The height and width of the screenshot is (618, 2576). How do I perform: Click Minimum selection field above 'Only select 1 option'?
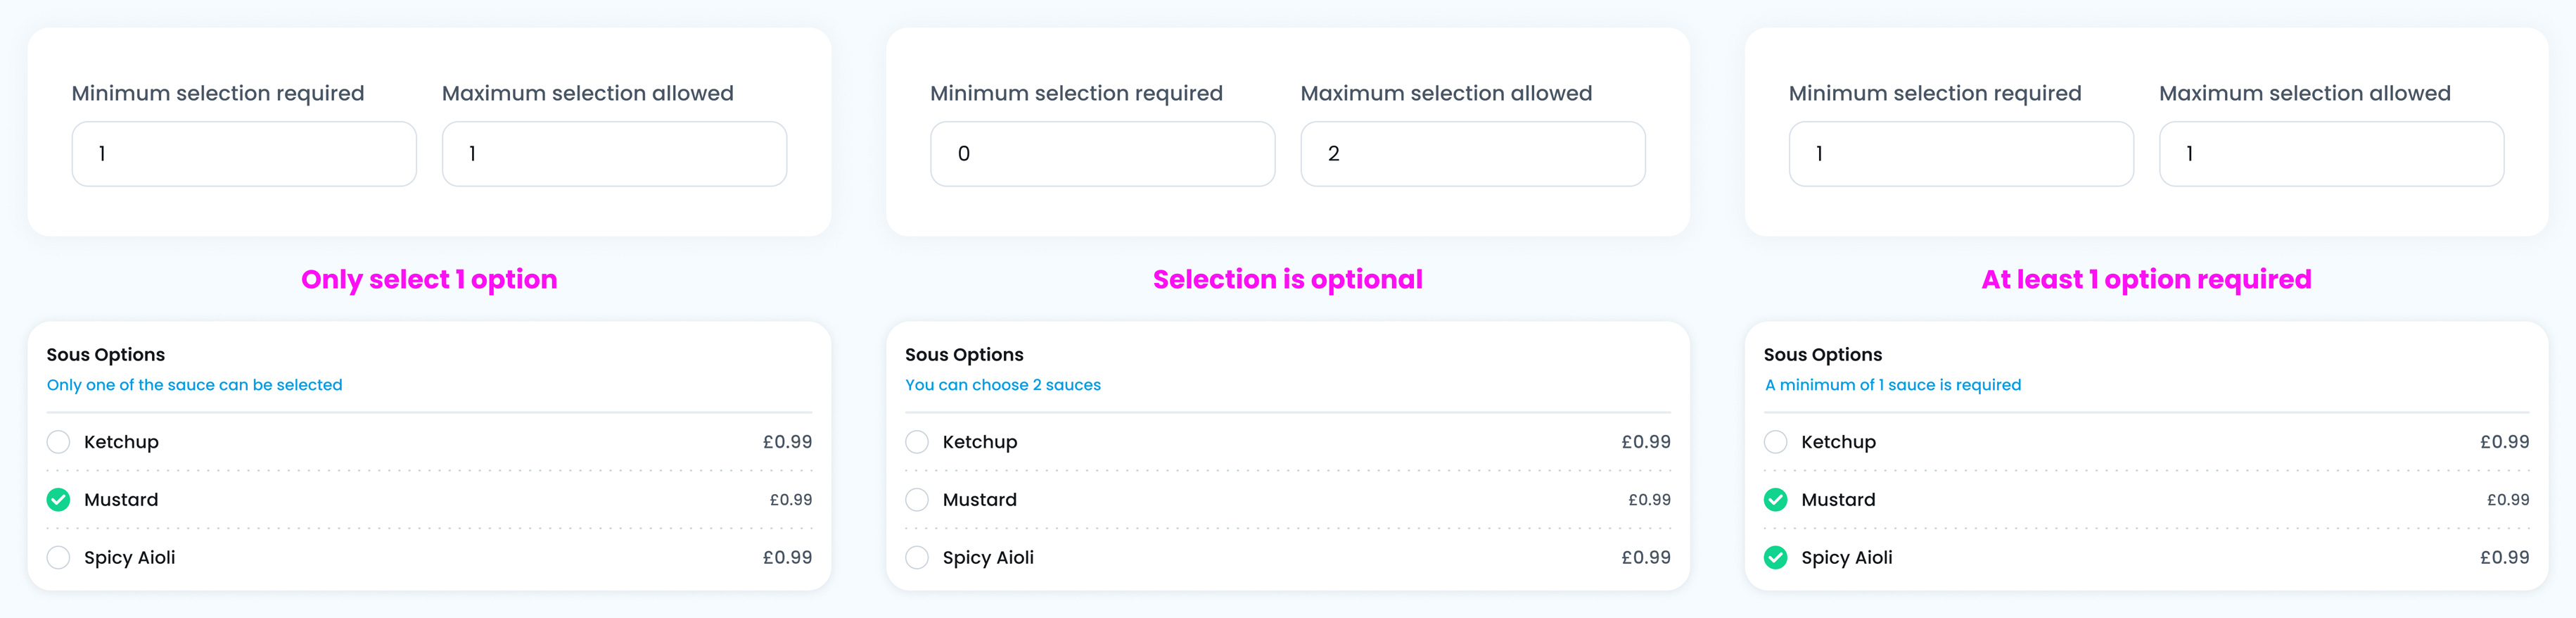[x=244, y=154]
